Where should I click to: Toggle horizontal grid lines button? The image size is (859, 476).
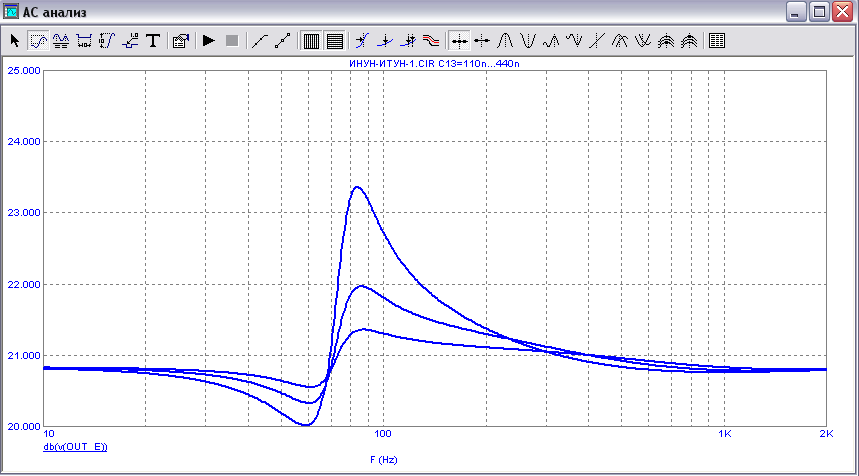tap(334, 41)
